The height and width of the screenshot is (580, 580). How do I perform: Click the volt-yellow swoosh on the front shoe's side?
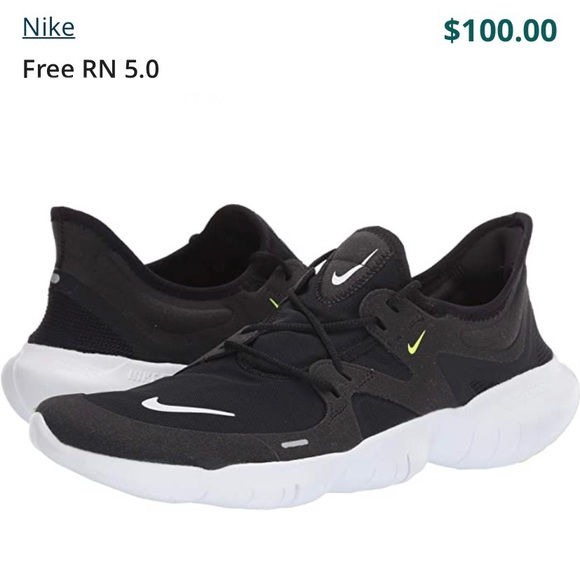417,342
